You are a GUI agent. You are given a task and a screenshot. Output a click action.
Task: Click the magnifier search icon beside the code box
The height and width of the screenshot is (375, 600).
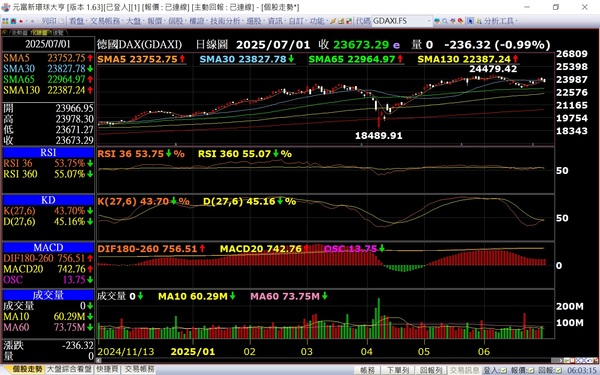445,21
